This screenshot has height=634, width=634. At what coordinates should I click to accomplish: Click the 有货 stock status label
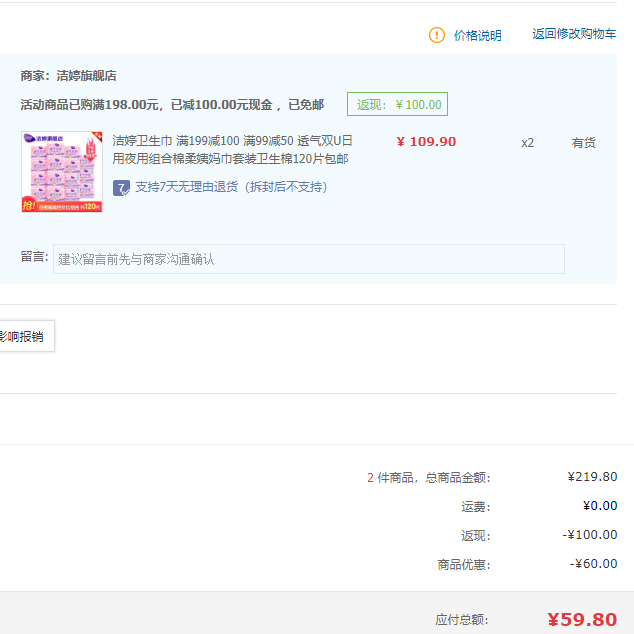[583, 142]
